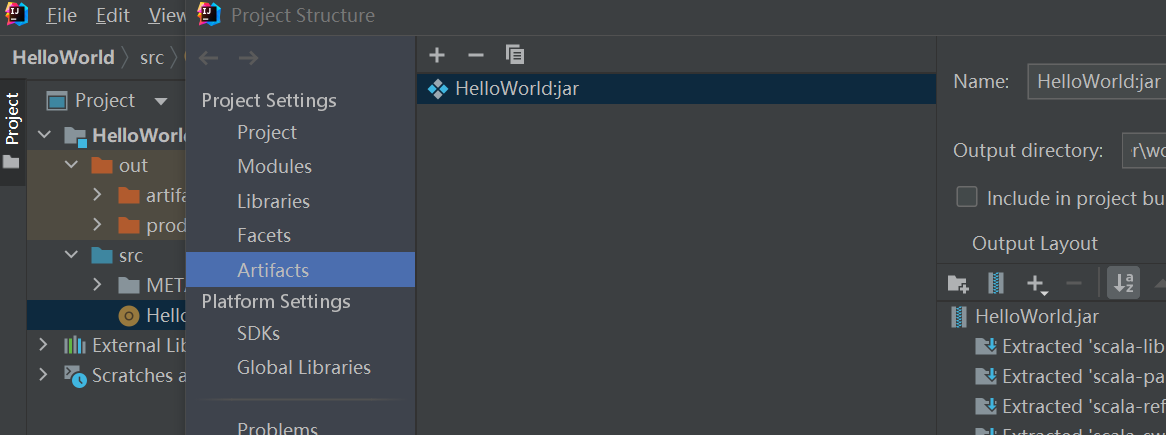Screen dimensions: 1166x435
Task: Open the View menu
Action: (167, 15)
